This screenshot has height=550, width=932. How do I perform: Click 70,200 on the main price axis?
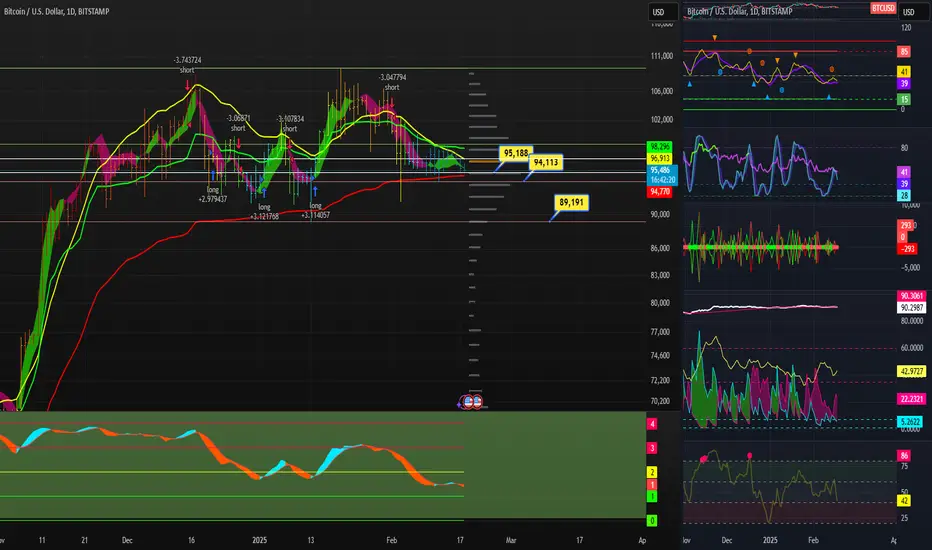660,401
